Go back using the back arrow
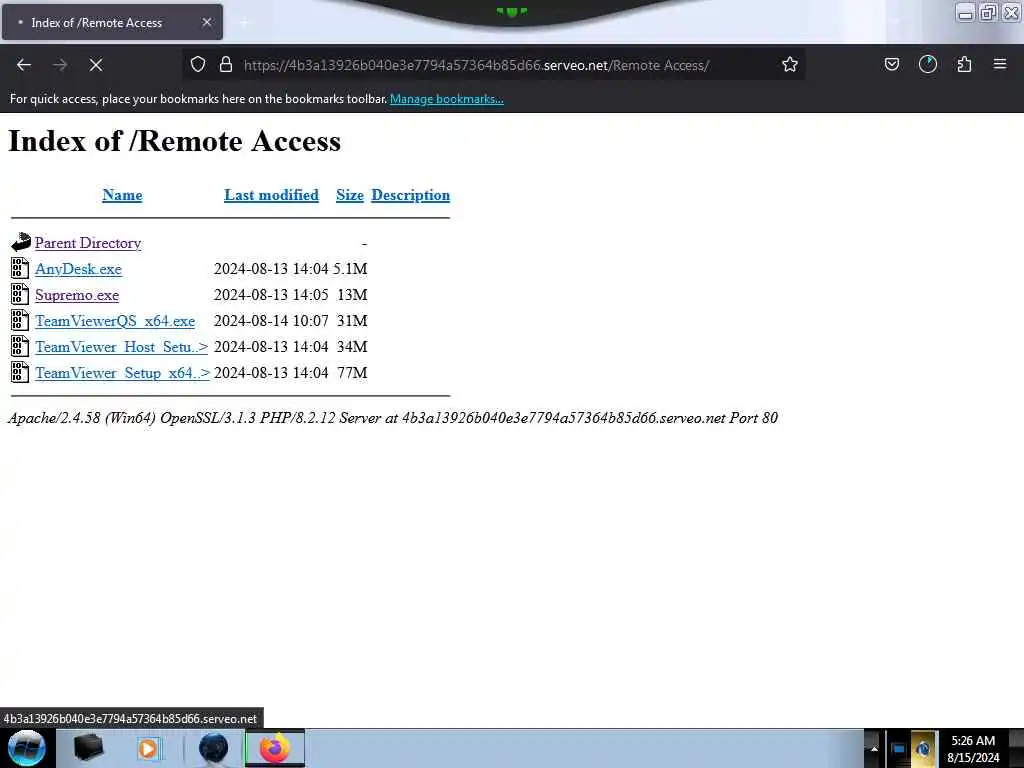Viewport: 1024px width, 768px height. [x=24, y=65]
